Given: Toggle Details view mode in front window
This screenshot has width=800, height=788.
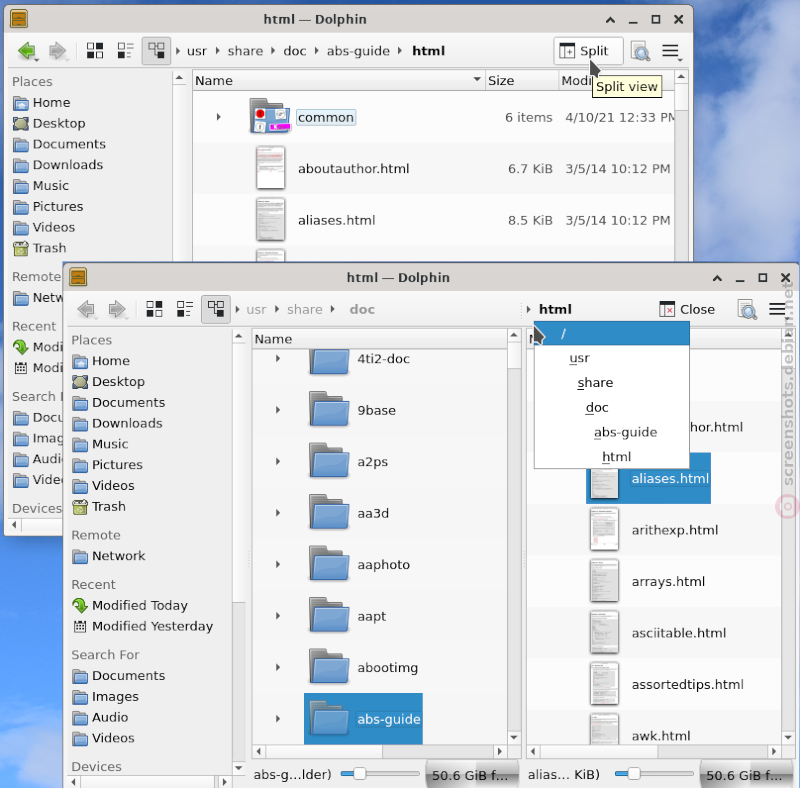Looking at the screenshot, I should tap(215, 309).
